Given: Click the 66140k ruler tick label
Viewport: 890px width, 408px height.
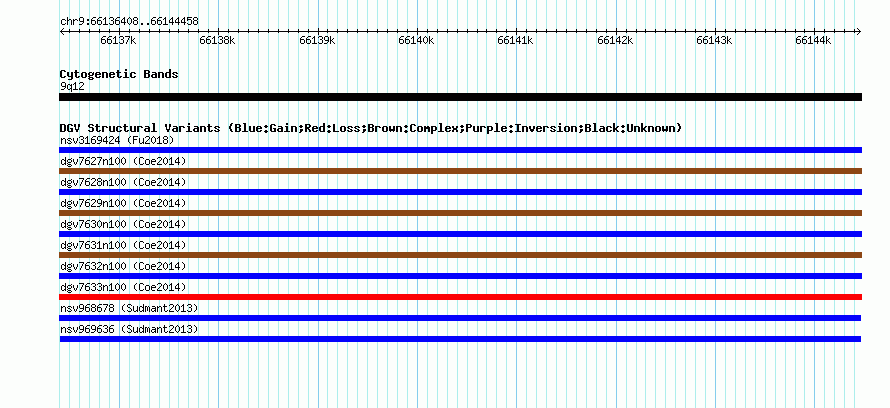Looking at the screenshot, I should pyautogui.click(x=417, y=40).
